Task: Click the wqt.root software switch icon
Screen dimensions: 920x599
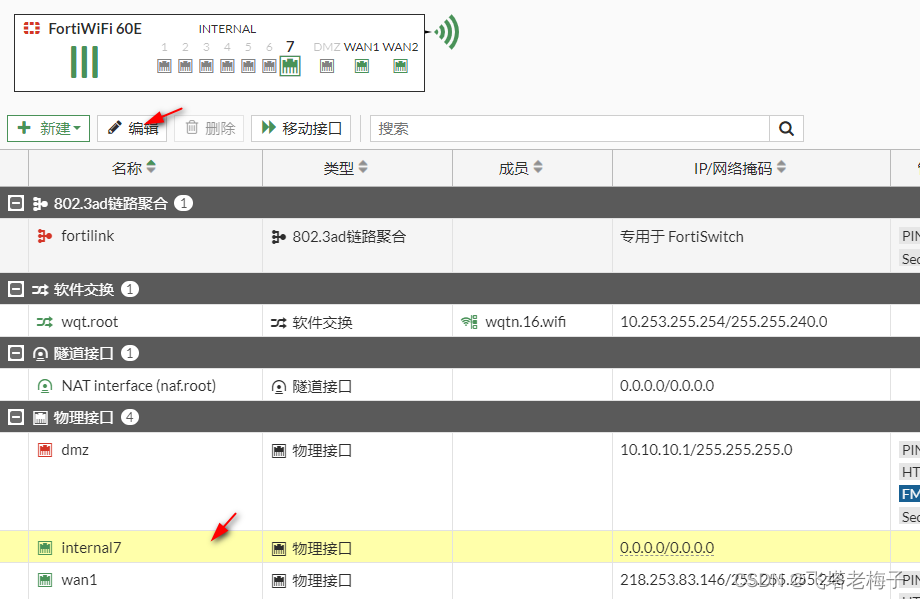Action: (45, 322)
